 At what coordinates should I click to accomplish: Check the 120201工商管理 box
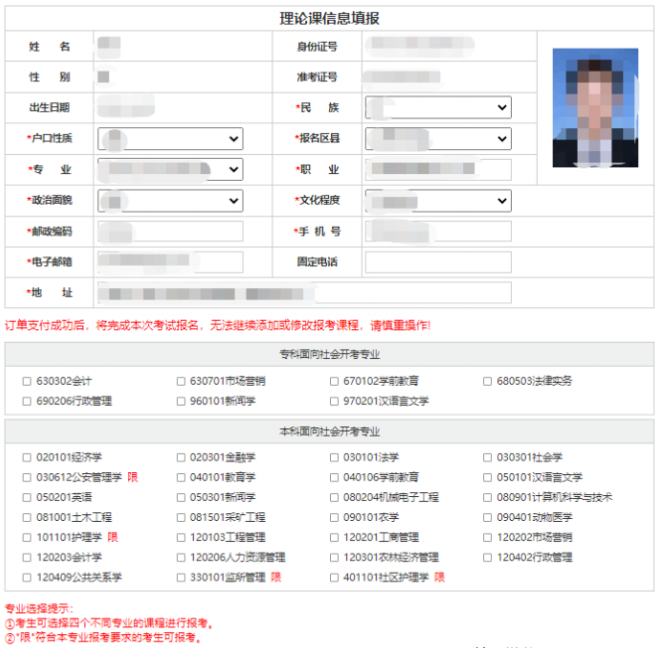pos(334,538)
